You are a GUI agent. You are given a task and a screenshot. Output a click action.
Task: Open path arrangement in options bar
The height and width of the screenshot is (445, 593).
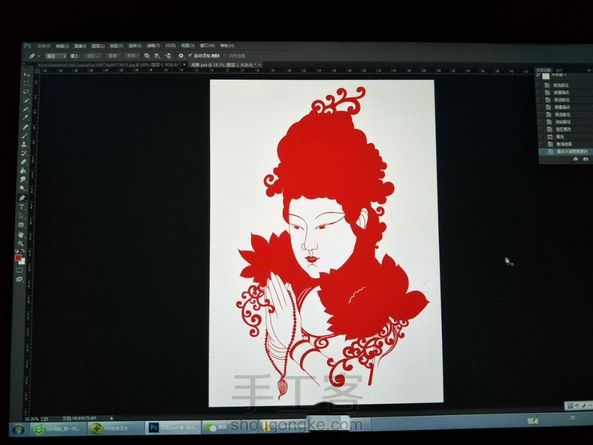(168, 56)
